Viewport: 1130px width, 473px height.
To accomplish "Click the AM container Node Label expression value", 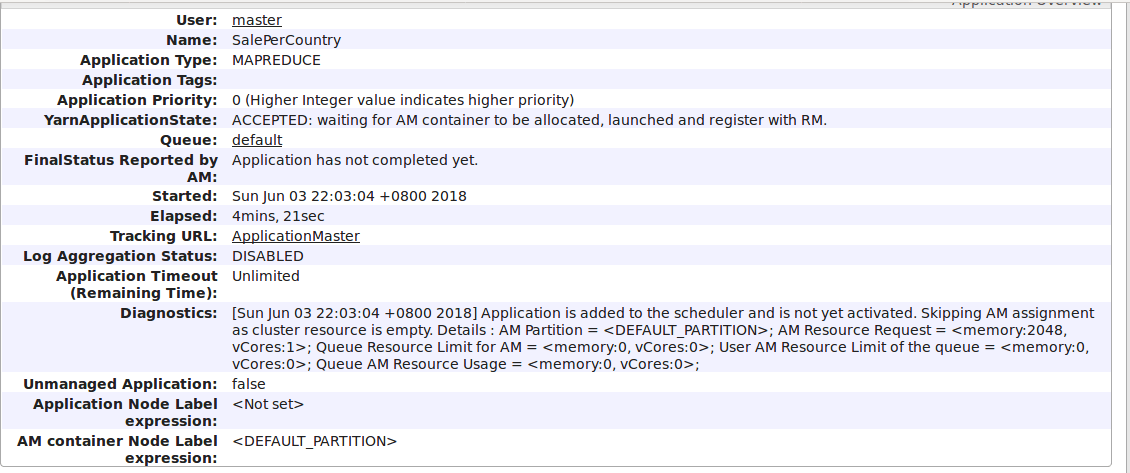I will click(314, 441).
